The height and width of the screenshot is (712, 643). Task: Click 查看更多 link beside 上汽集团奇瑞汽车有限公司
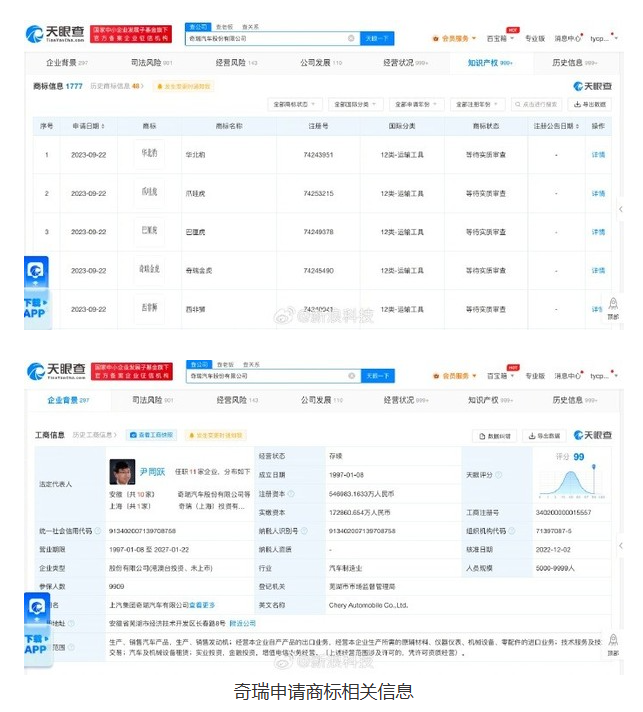coord(202,605)
